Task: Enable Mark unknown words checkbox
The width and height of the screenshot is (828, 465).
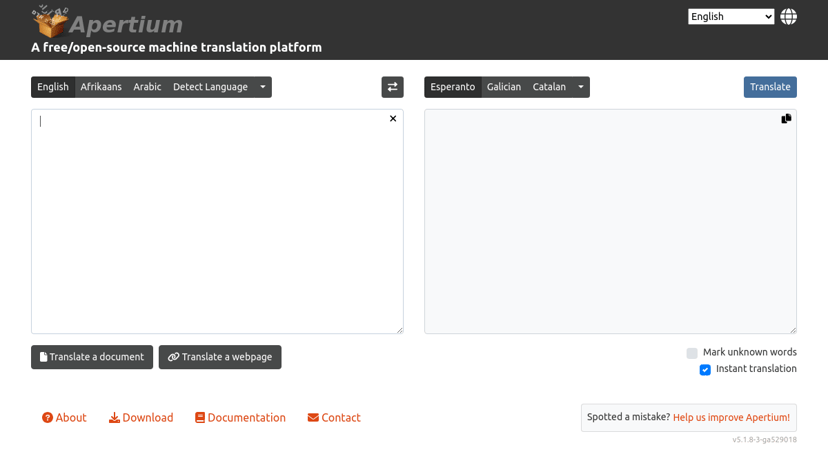Action: pyautogui.click(x=692, y=353)
